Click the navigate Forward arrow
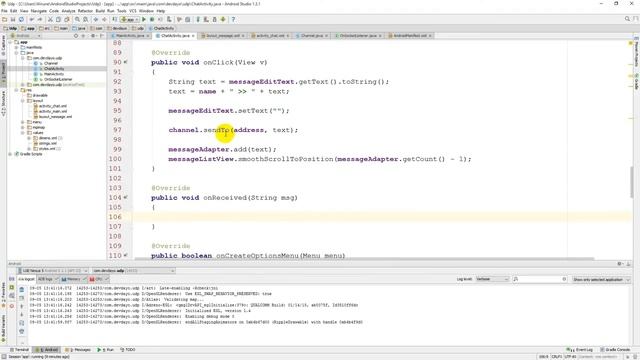This screenshot has height=360, width=640. [x=104, y=19]
